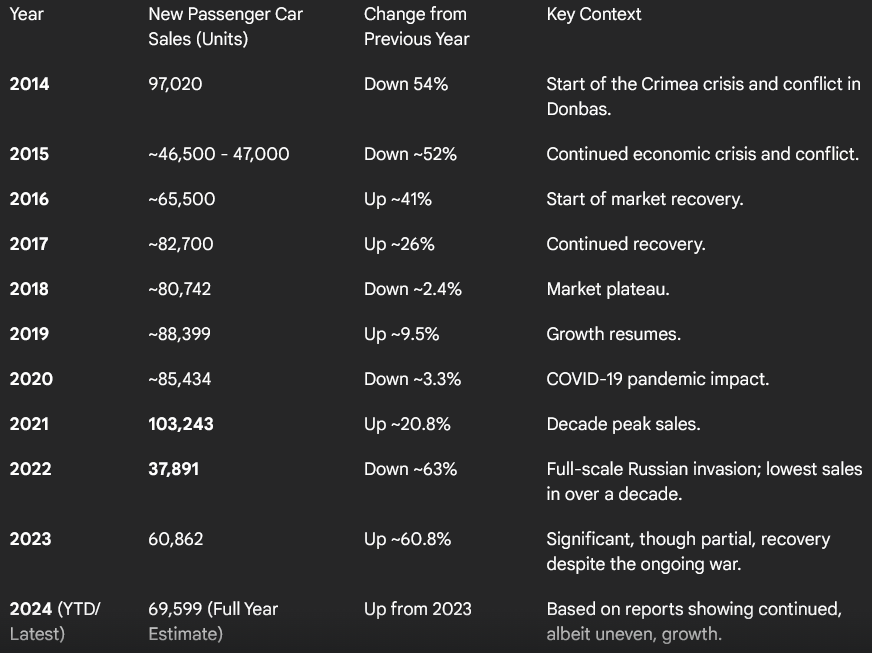Image resolution: width=872 pixels, height=653 pixels.
Task: Click the Crimea crisis context text
Action: pyautogui.click(x=703, y=96)
